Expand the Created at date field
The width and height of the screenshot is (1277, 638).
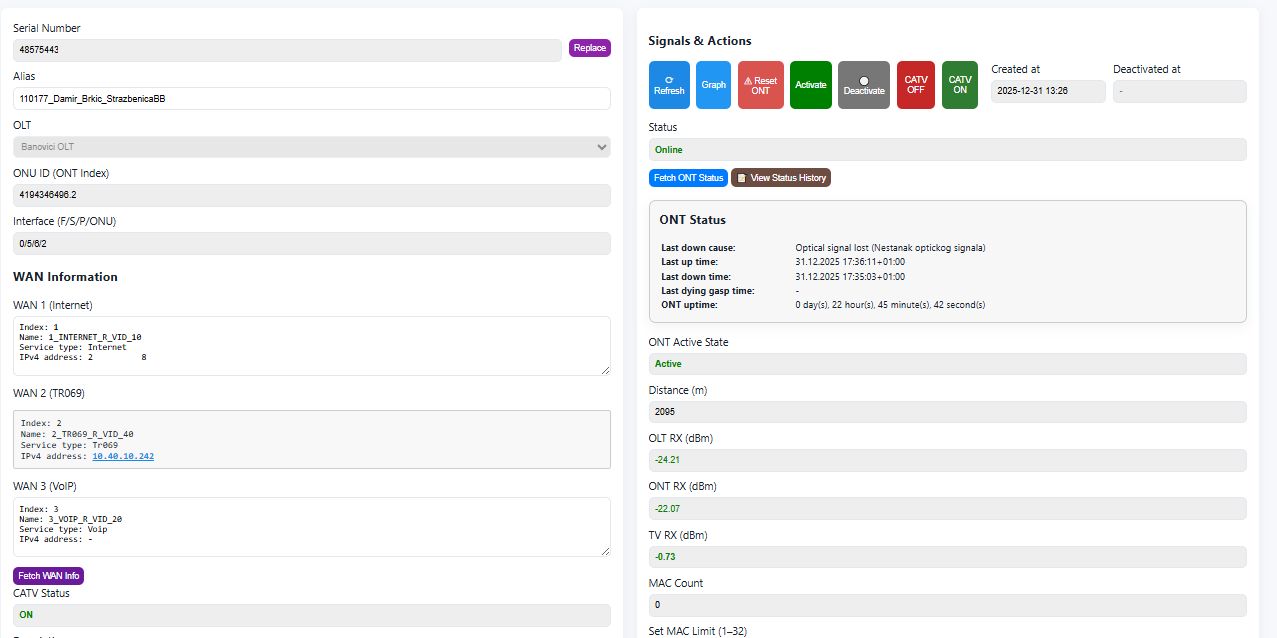pos(1048,91)
